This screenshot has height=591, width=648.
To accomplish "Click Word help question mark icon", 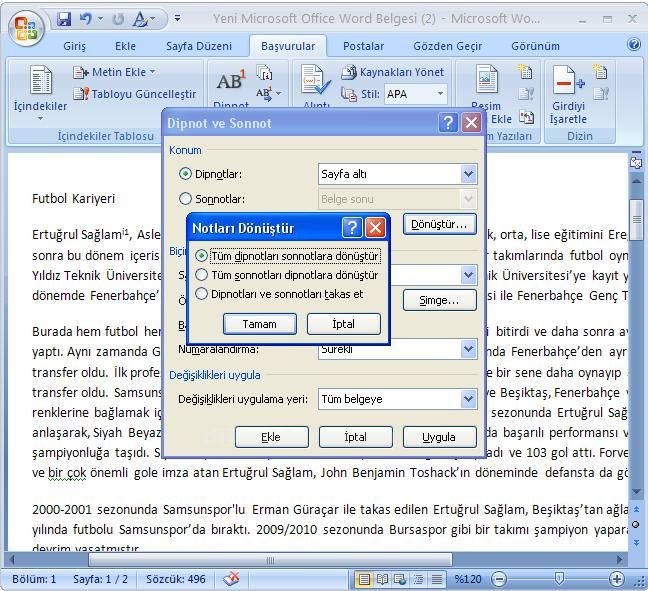I will click(634, 44).
